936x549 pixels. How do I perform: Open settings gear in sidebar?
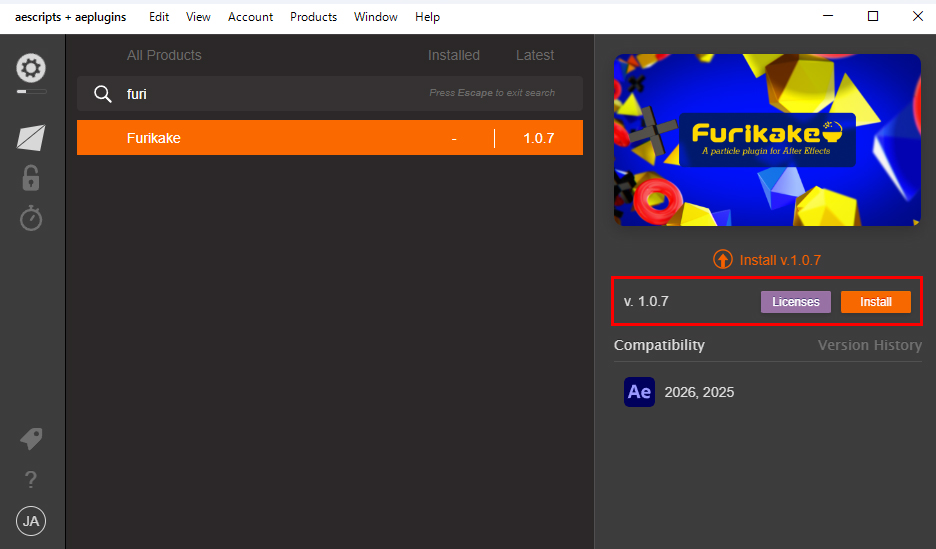[x=31, y=68]
